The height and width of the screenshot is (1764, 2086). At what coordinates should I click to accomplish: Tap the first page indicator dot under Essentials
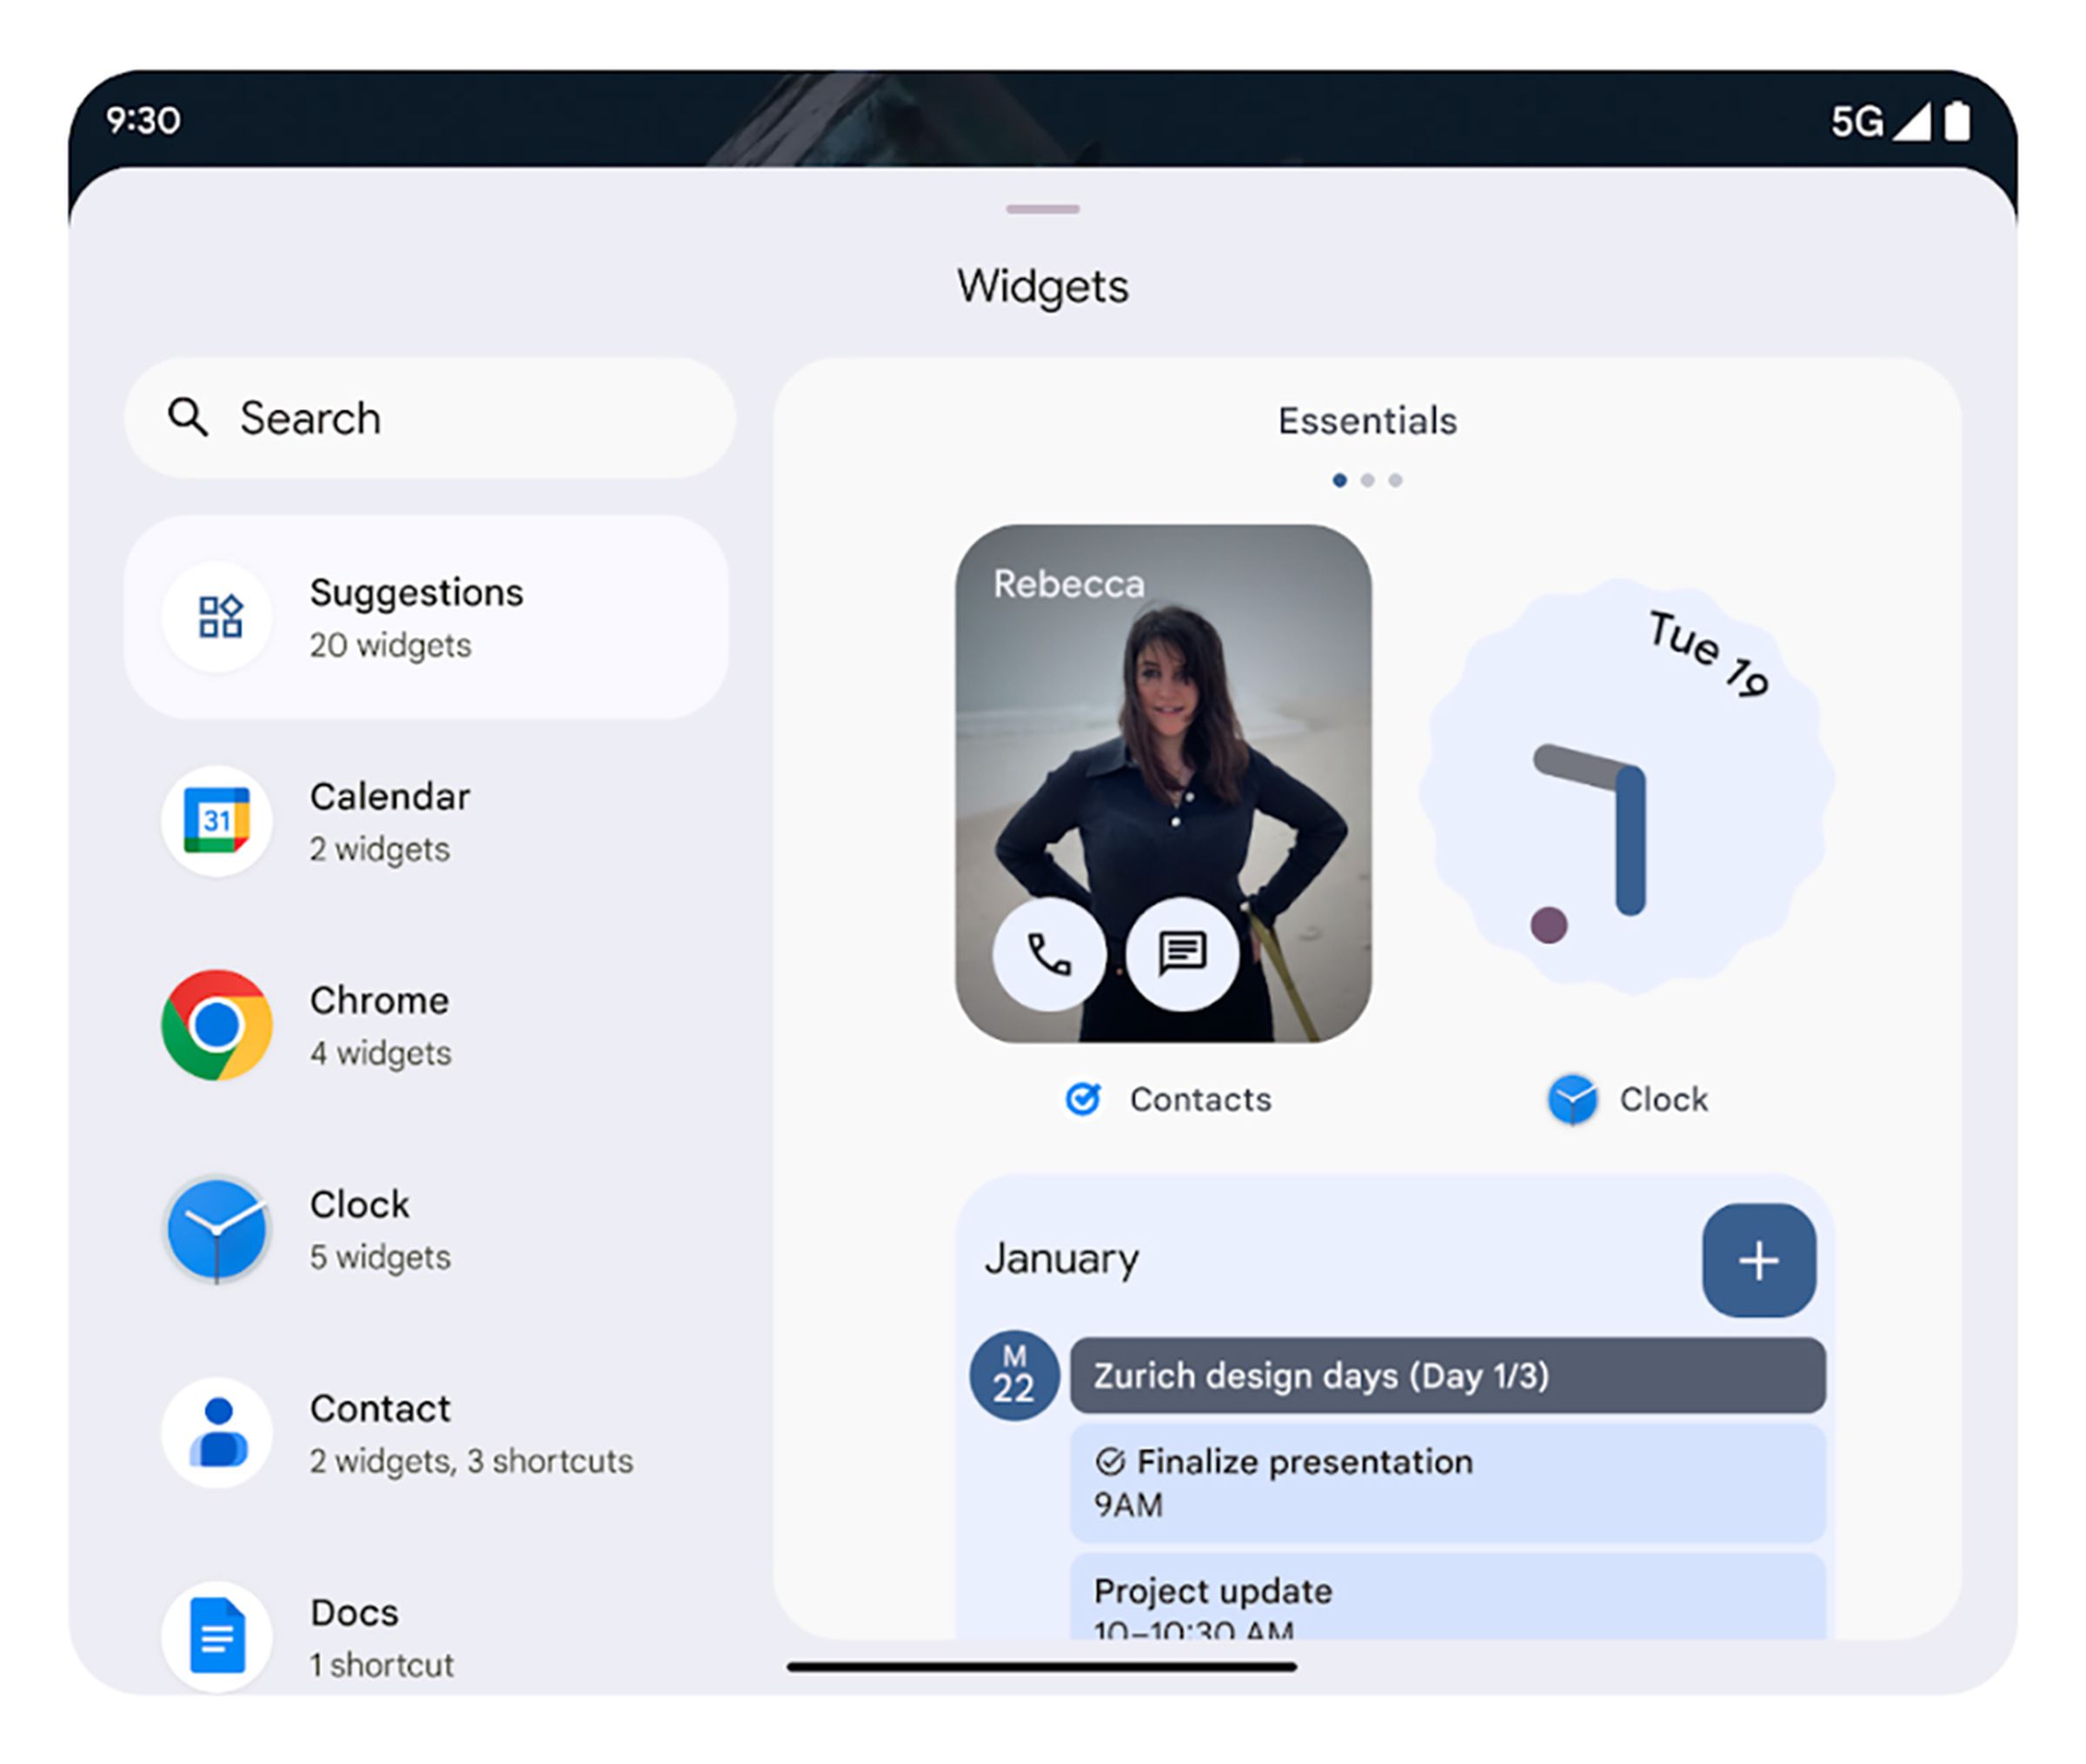[1340, 480]
